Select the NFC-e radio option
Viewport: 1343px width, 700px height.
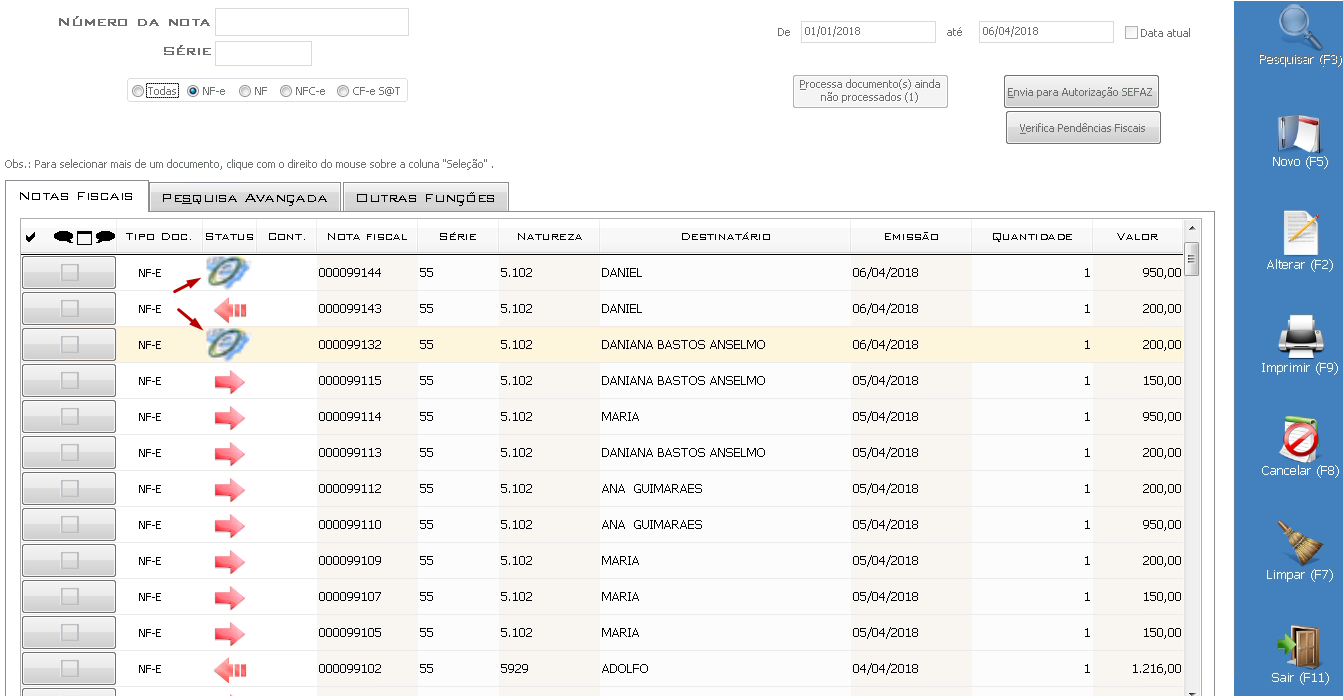[x=286, y=91]
